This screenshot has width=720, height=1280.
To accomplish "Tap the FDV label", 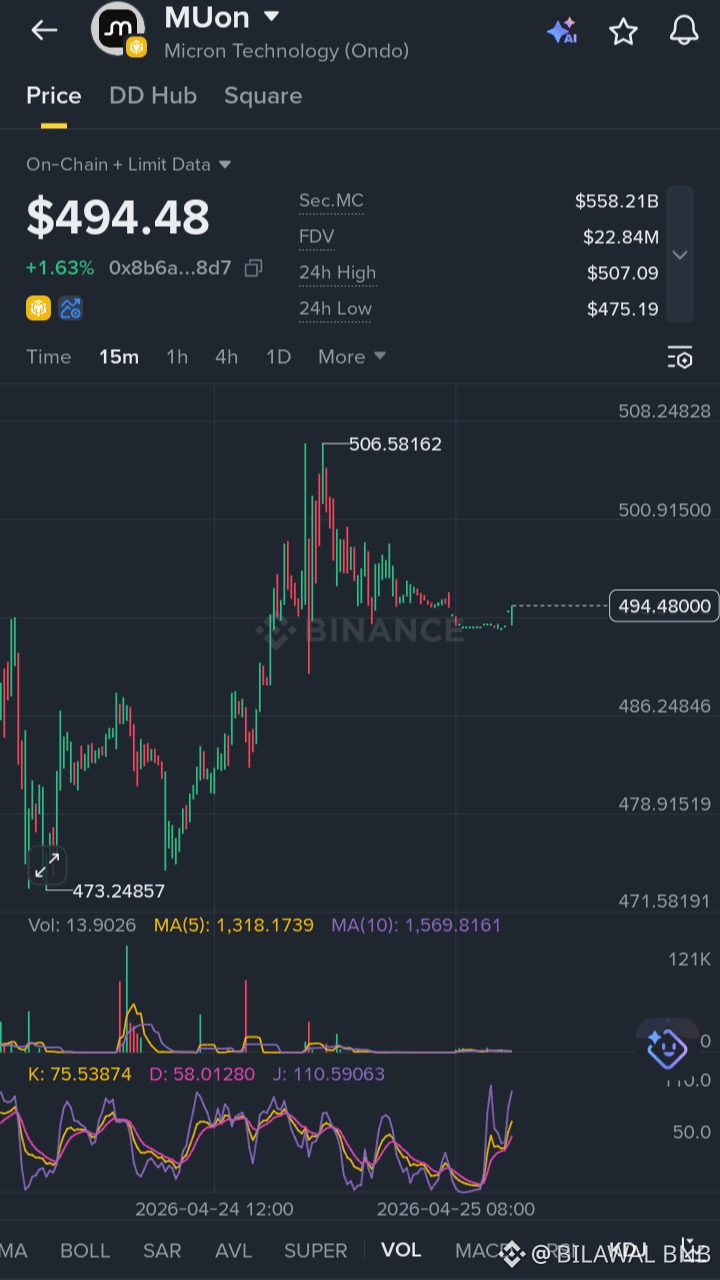I will pyautogui.click(x=317, y=236).
